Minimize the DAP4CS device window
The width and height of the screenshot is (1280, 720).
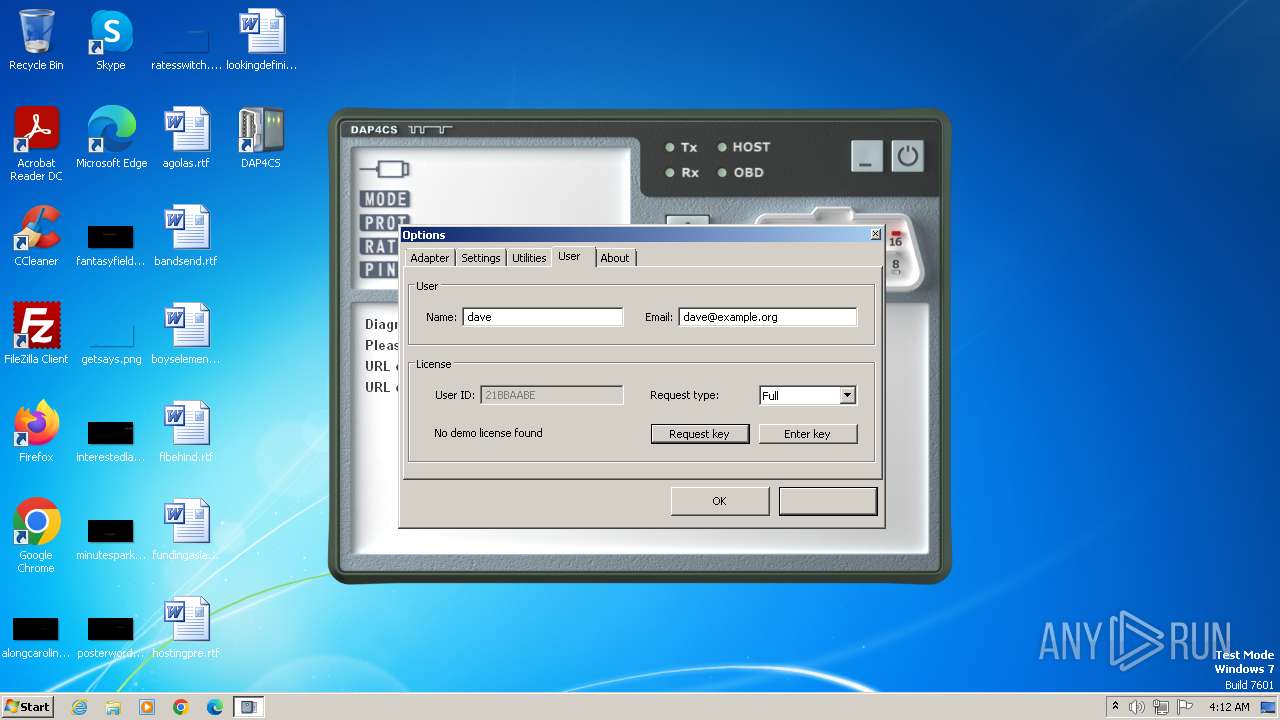867,156
